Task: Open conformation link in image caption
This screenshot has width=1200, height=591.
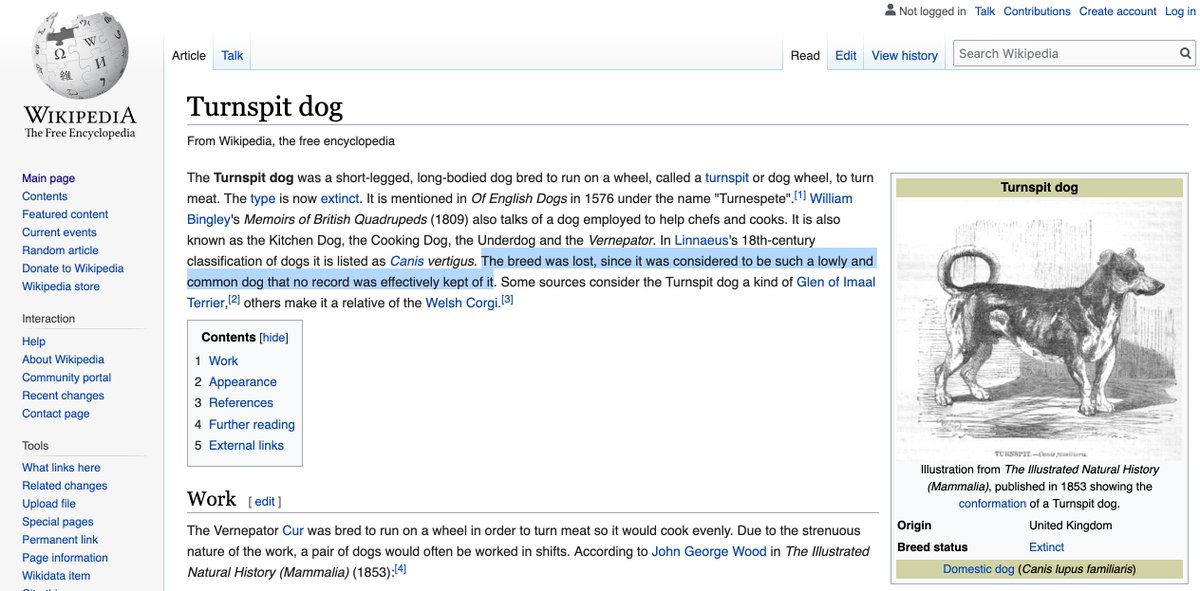Action: (992, 503)
